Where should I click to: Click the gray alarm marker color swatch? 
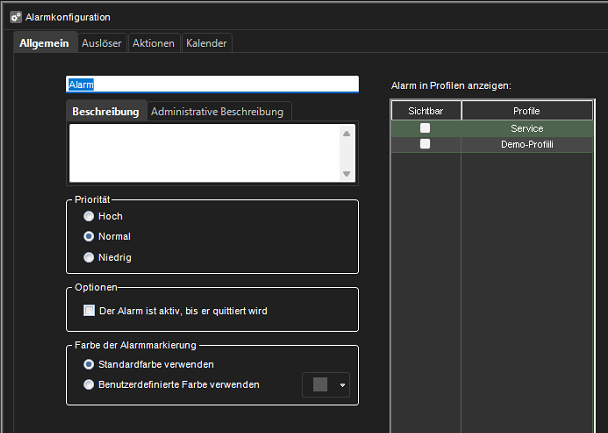[x=320, y=385]
